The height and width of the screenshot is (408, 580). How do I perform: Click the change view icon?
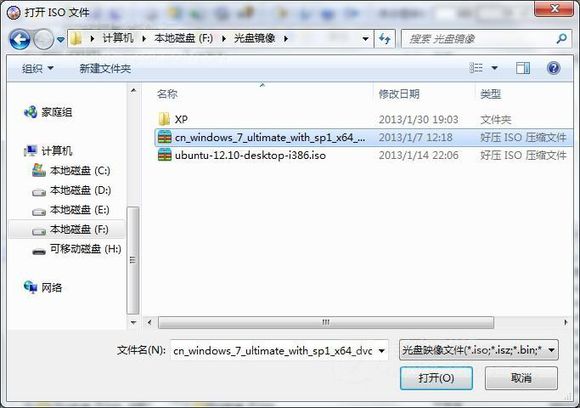(476, 68)
